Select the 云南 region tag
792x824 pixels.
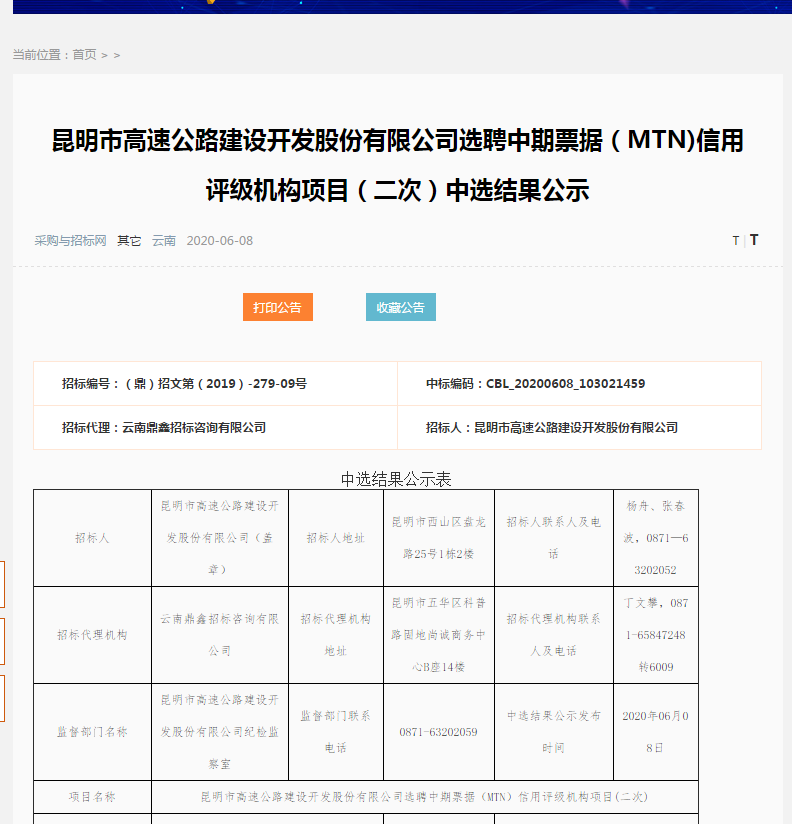click(x=164, y=241)
